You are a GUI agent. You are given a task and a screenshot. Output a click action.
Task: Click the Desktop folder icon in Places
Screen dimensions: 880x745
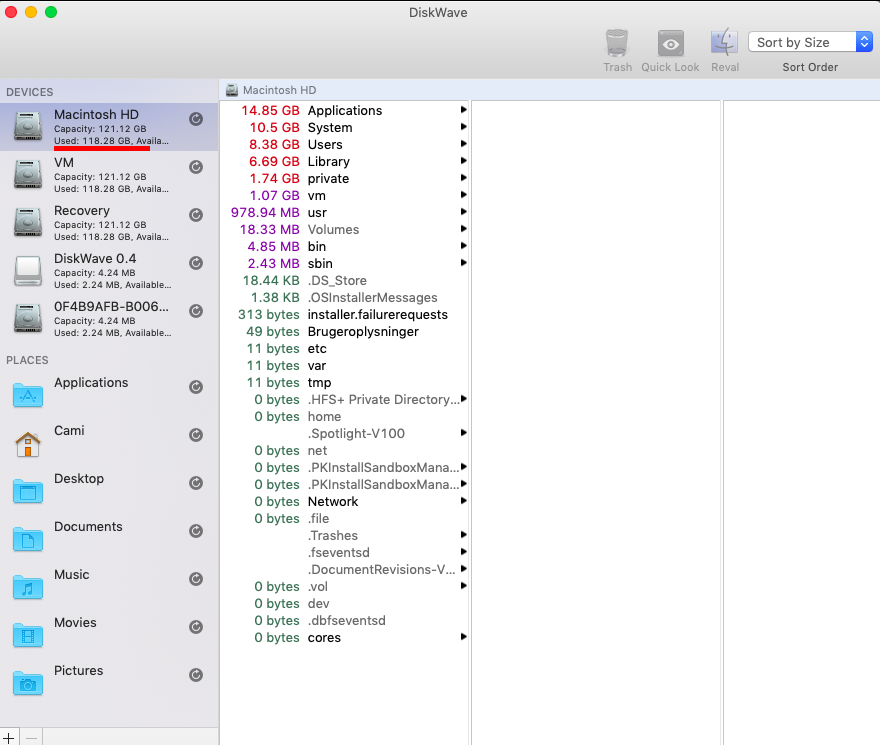click(x=28, y=491)
